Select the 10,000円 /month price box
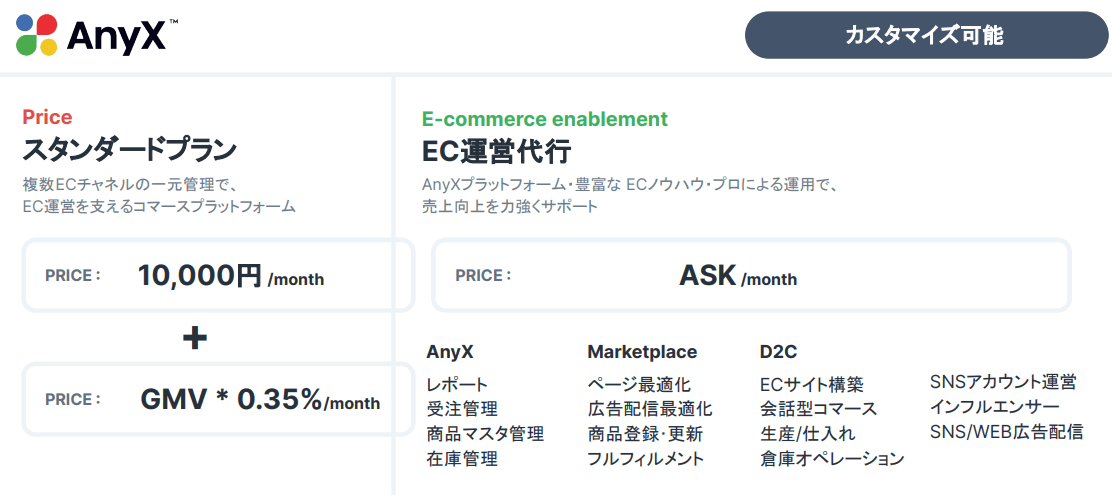 point(218,276)
